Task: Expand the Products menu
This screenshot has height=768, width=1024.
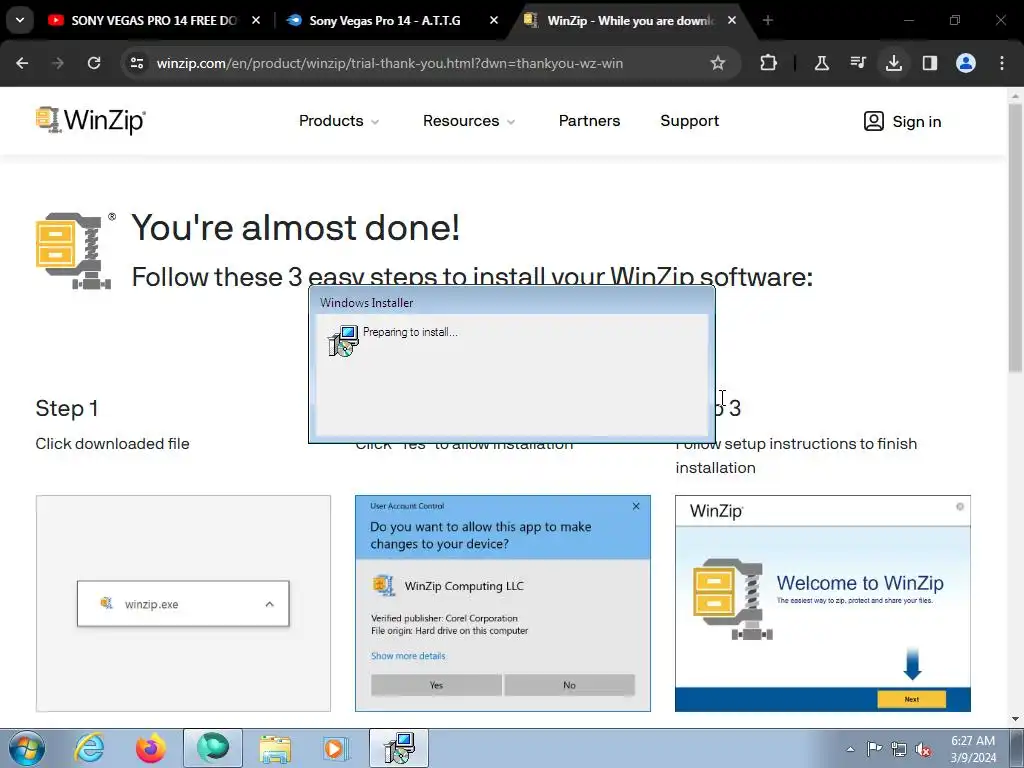Action: 339,121
